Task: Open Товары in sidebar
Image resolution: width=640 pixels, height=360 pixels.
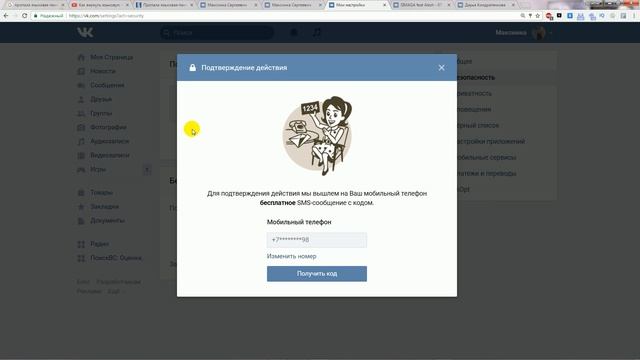Action: coord(101,192)
